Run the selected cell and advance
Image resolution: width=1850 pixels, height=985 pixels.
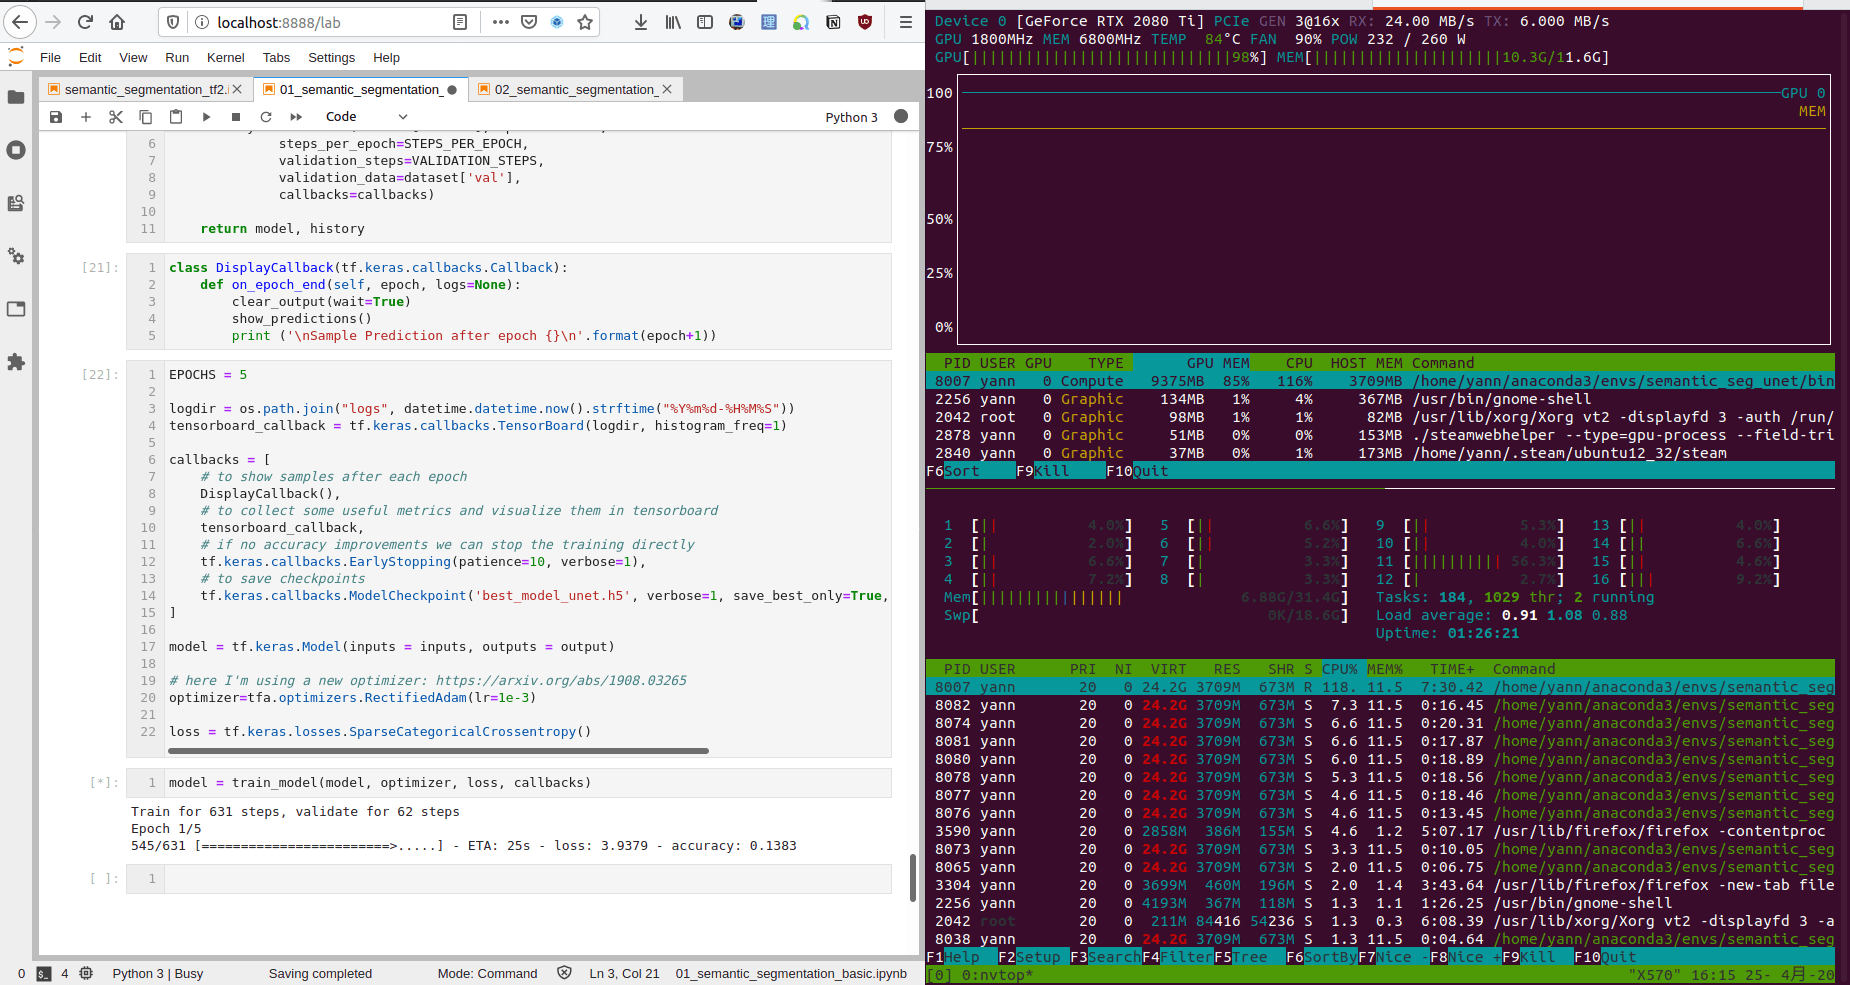[x=206, y=117]
